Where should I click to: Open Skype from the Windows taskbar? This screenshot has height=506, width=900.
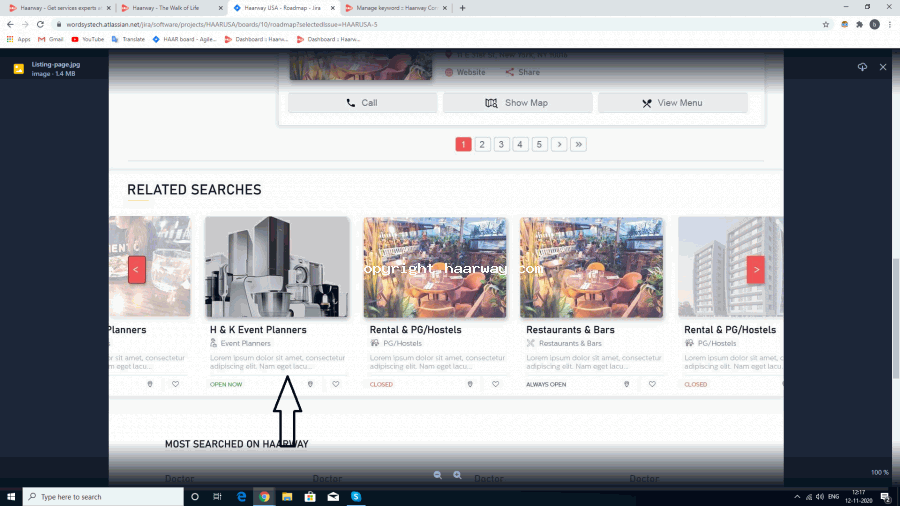point(356,496)
